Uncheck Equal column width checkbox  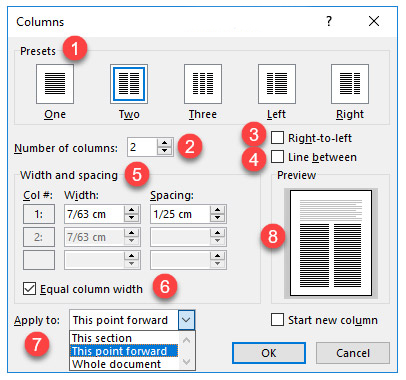tap(29, 289)
